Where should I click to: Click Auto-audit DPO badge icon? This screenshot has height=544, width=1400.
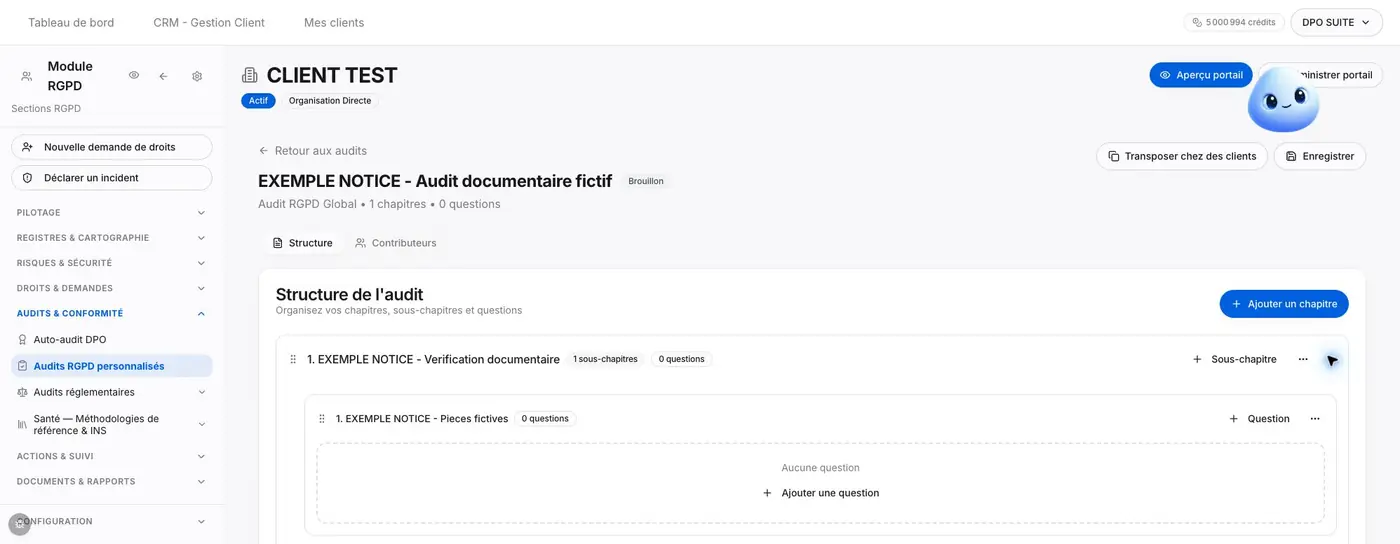23,340
